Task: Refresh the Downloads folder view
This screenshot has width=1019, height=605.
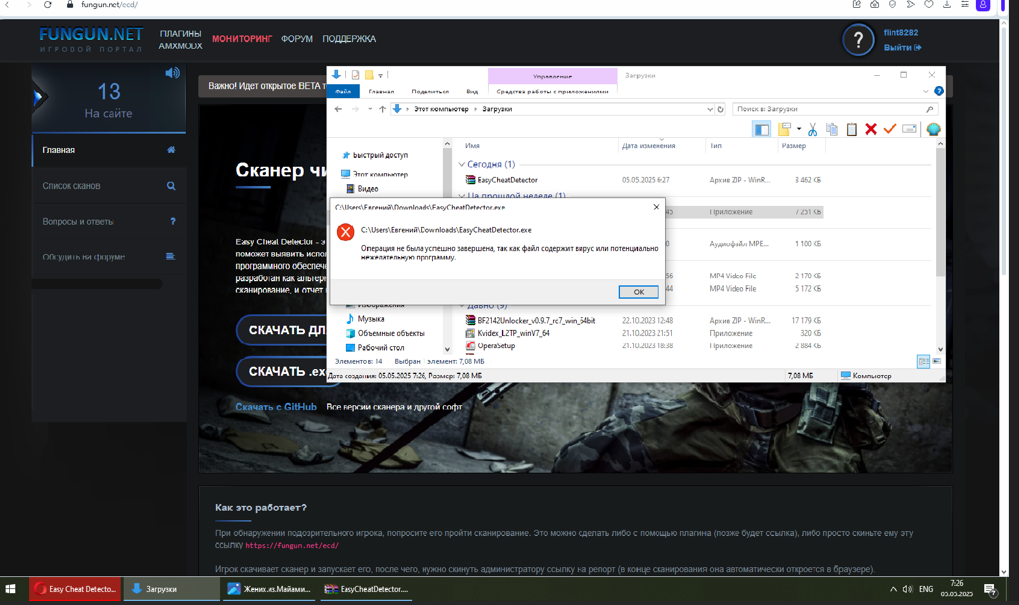Action: tap(720, 109)
